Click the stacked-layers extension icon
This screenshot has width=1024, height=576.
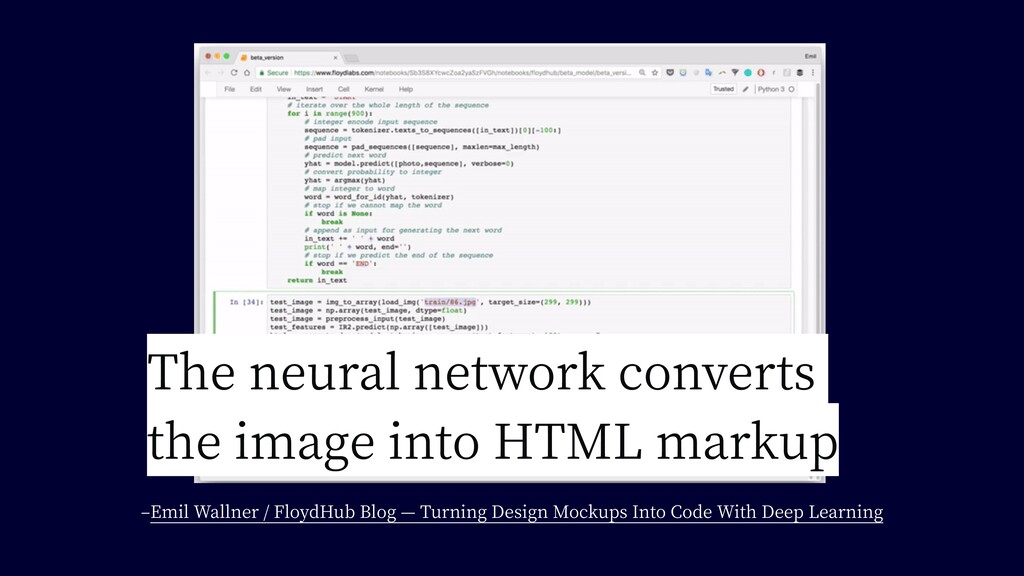[x=799, y=73]
